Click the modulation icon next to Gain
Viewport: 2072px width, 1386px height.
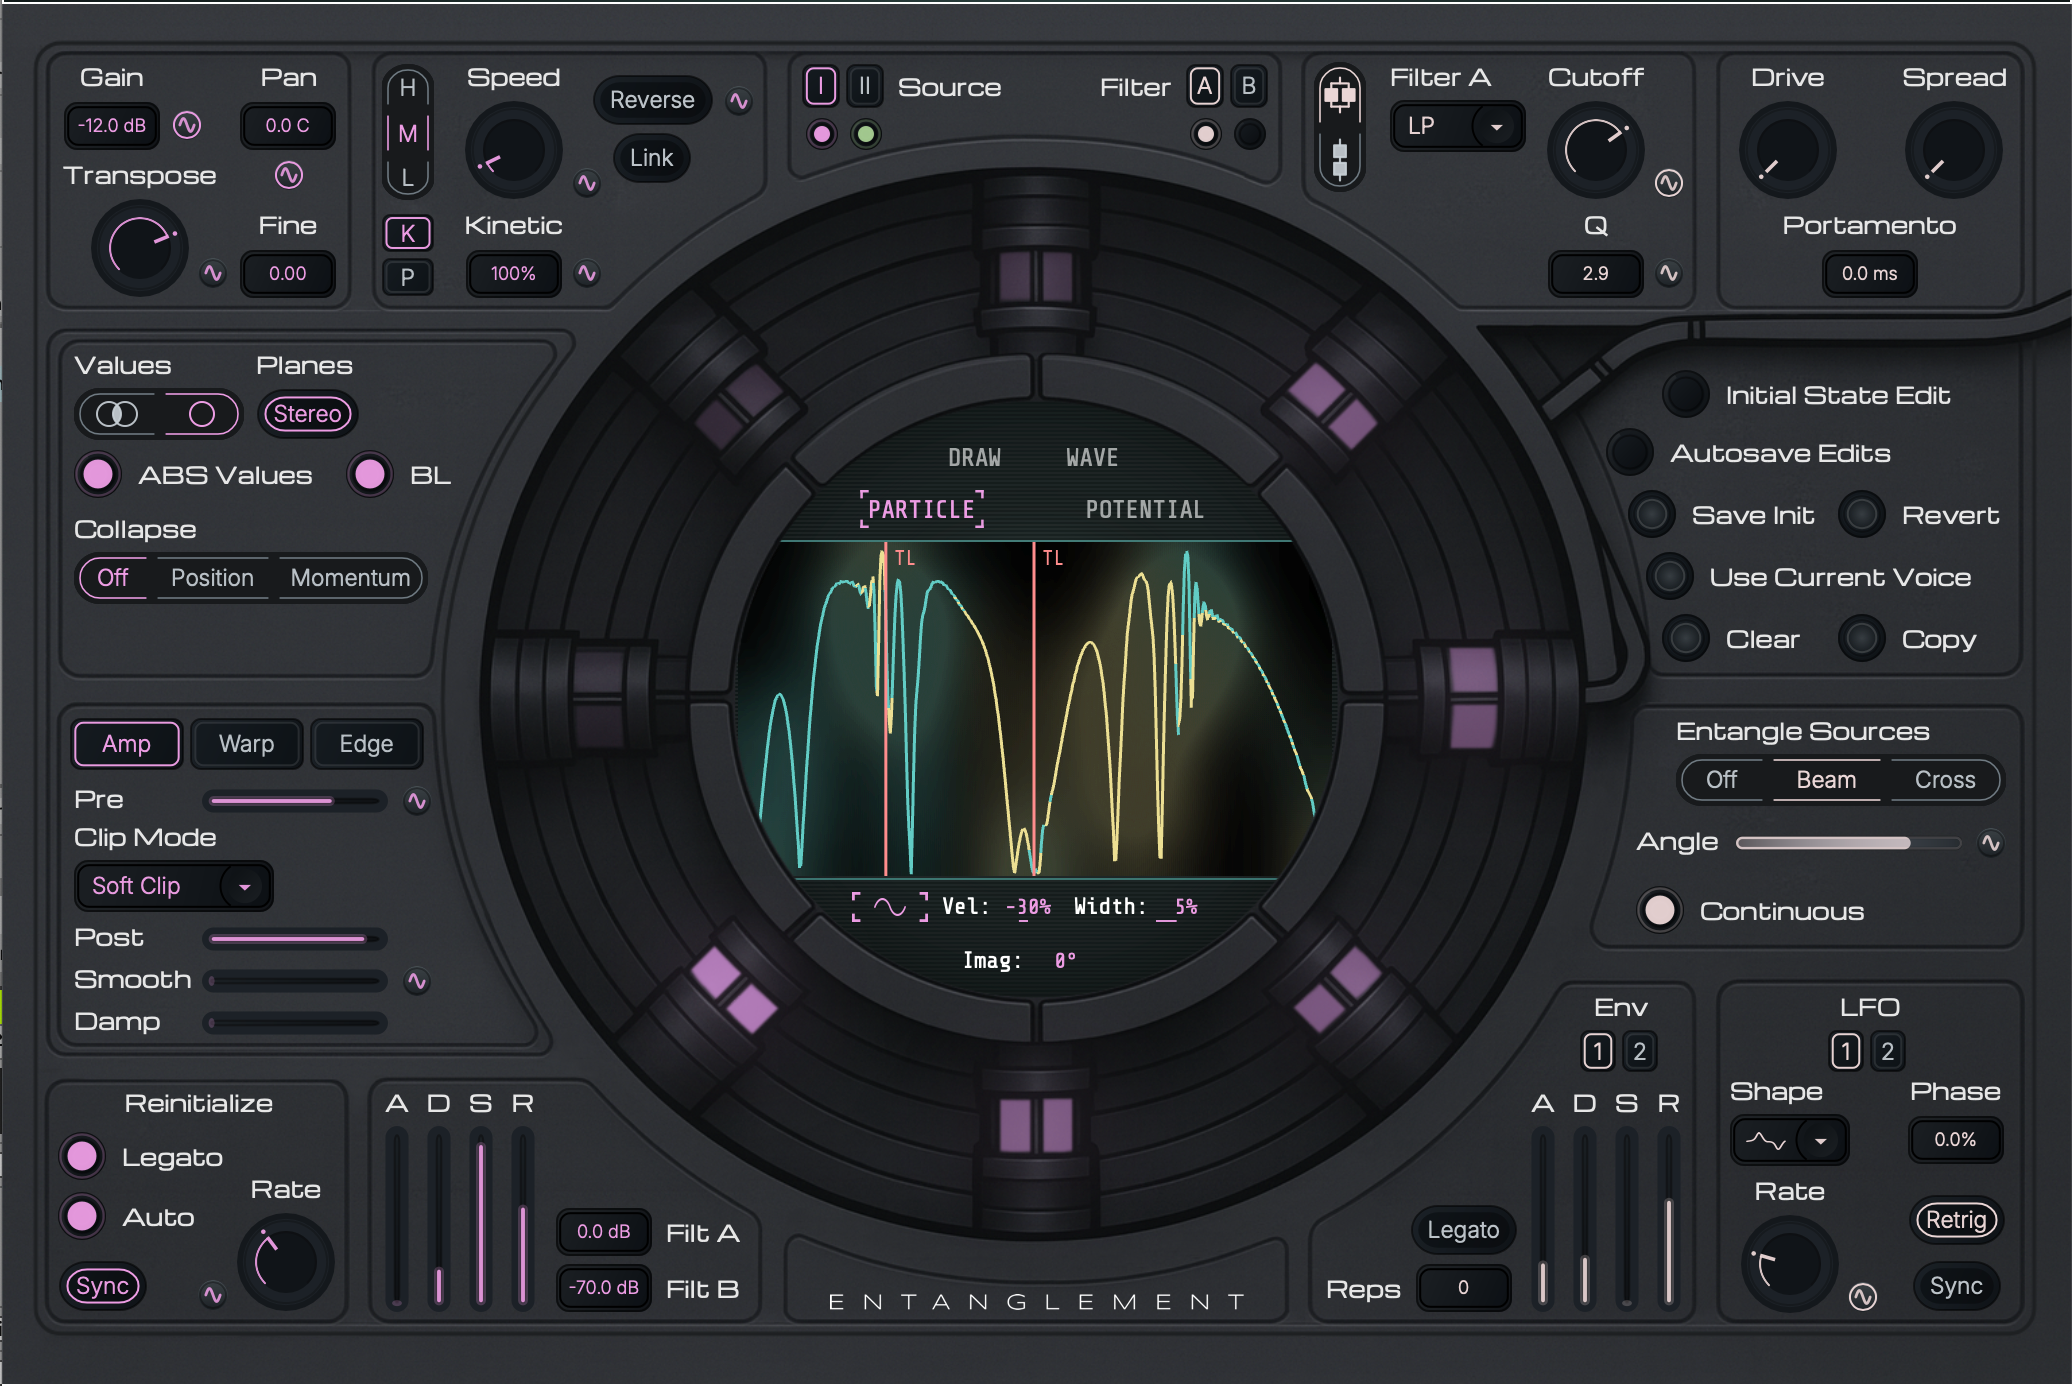pos(187,125)
